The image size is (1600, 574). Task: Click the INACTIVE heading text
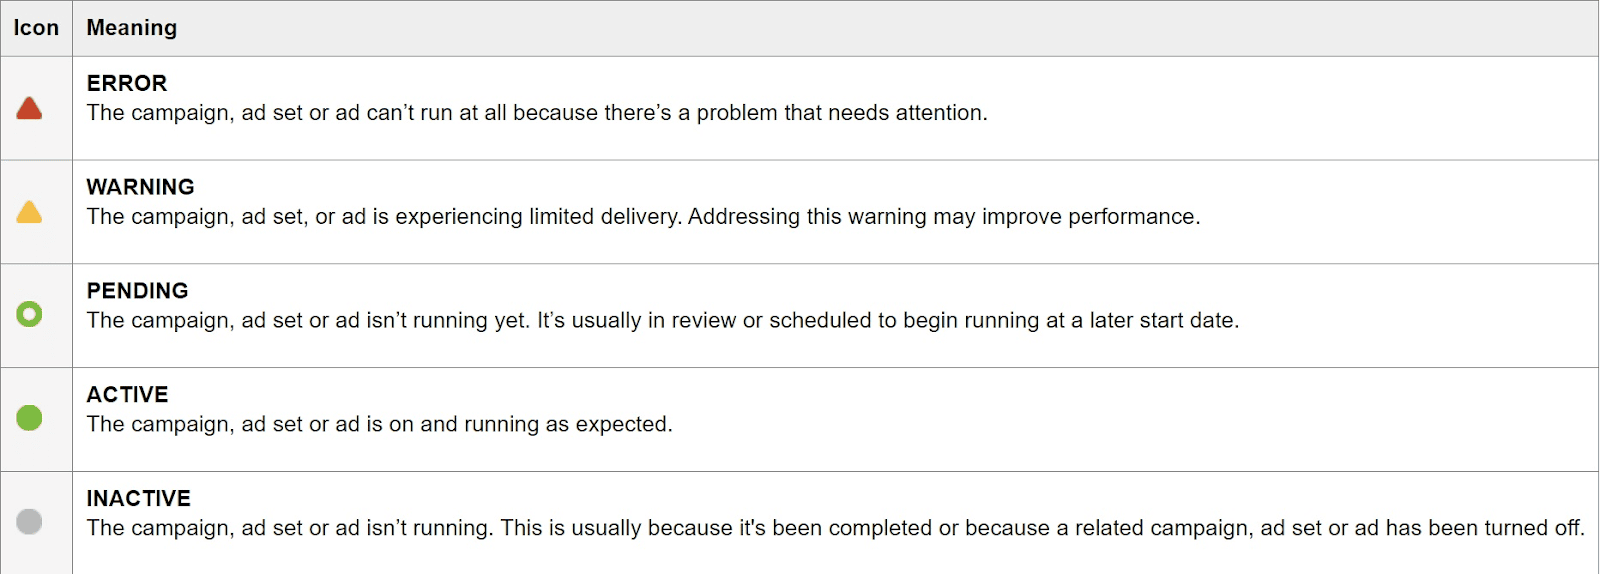click(139, 499)
